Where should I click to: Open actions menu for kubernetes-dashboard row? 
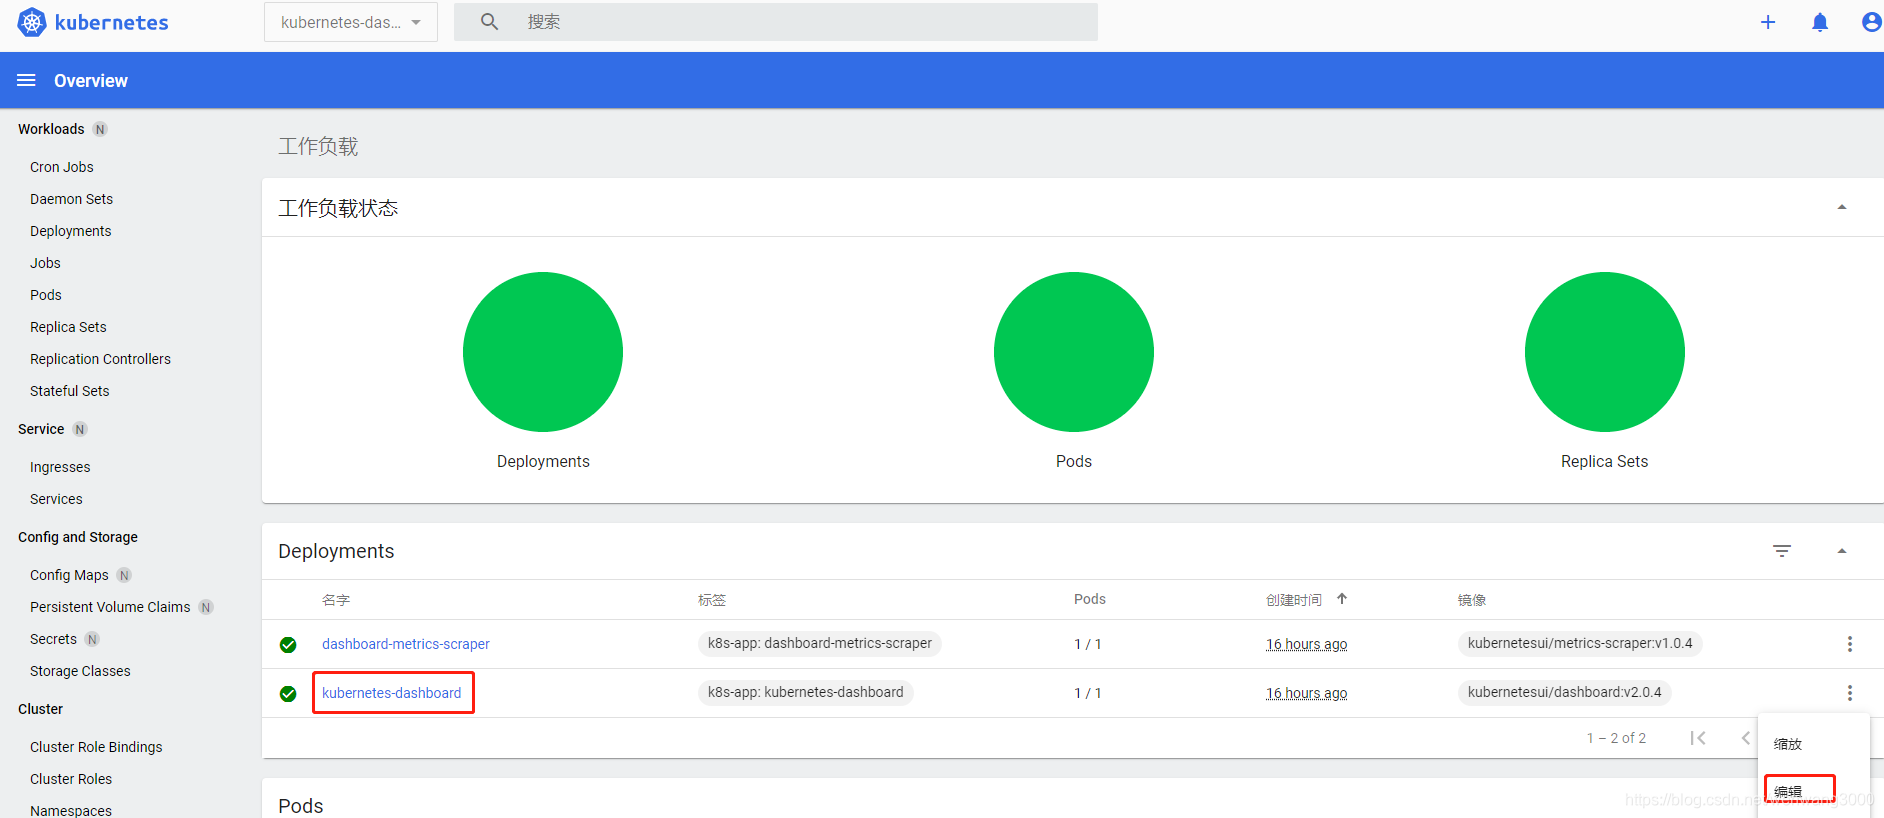[1850, 693]
